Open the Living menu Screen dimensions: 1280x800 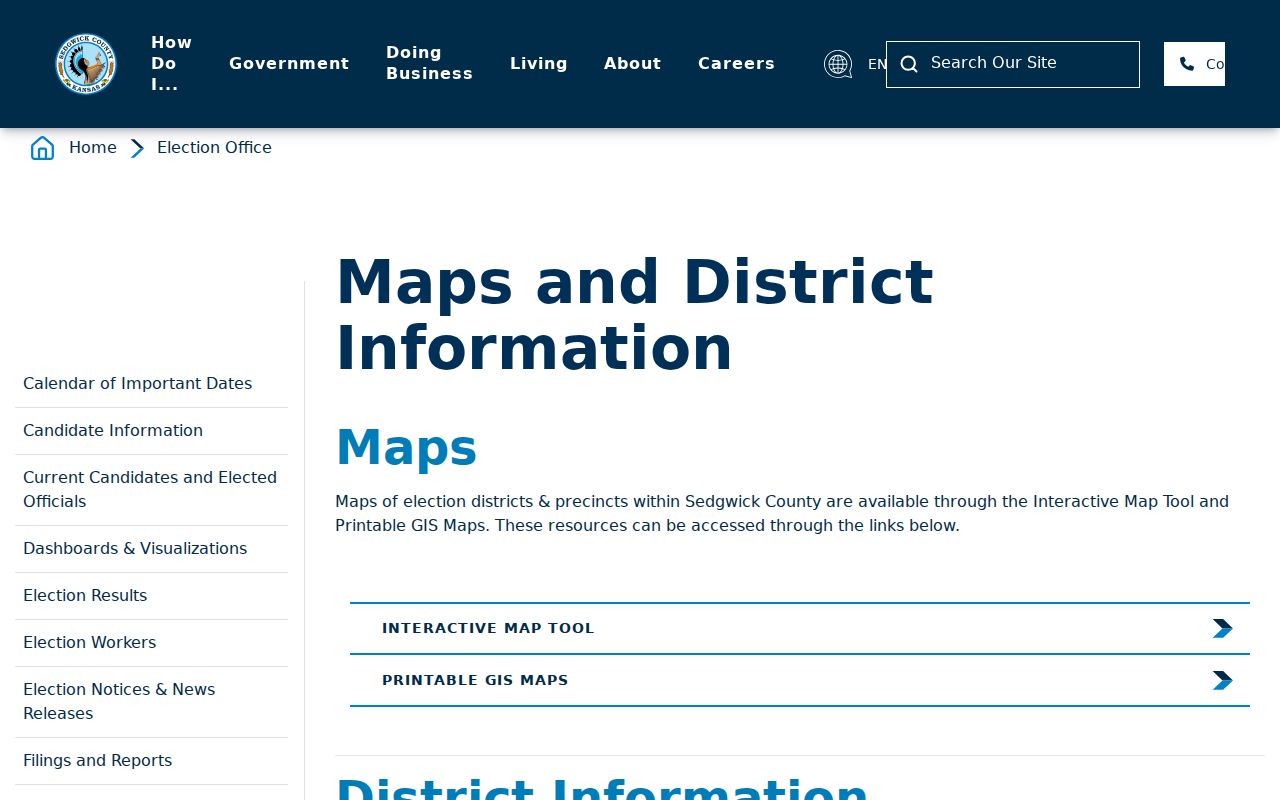click(539, 63)
